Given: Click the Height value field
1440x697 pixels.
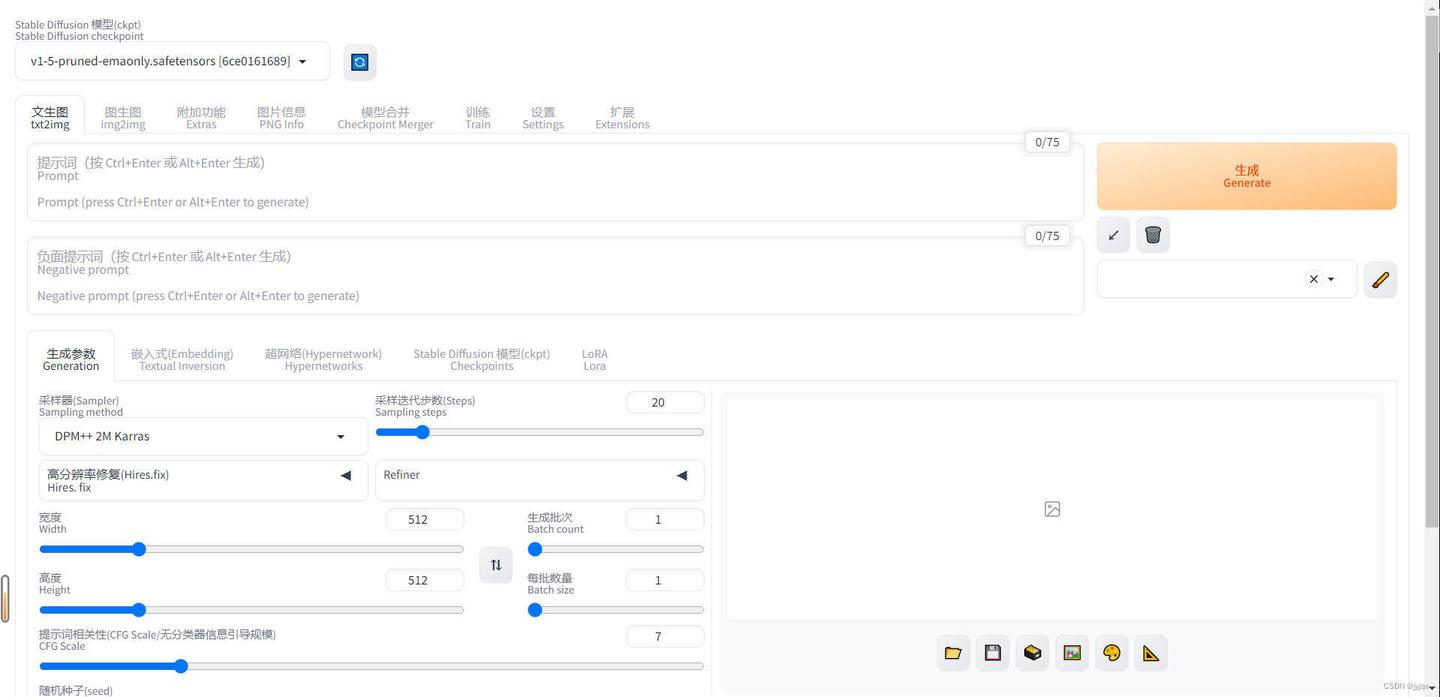Looking at the screenshot, I should pyautogui.click(x=425, y=580).
